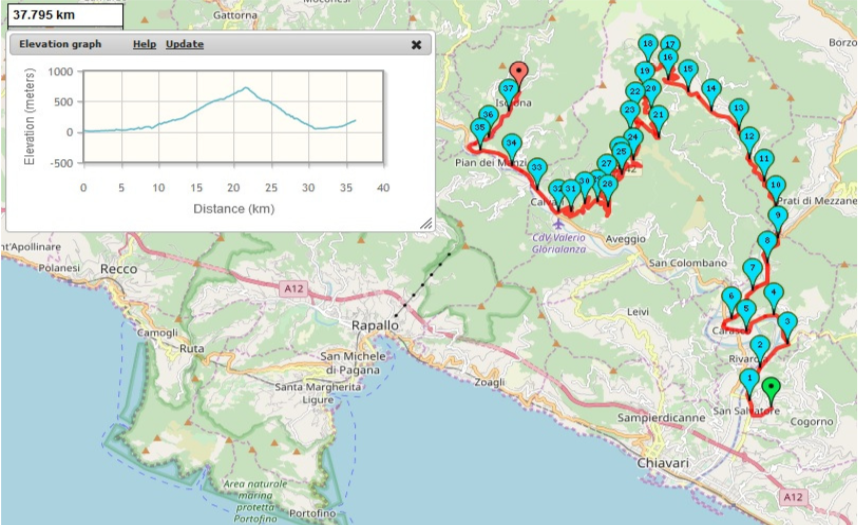The width and height of the screenshot is (858, 525).
Task: Grab the elevation panel resize handle
Action: [425, 225]
